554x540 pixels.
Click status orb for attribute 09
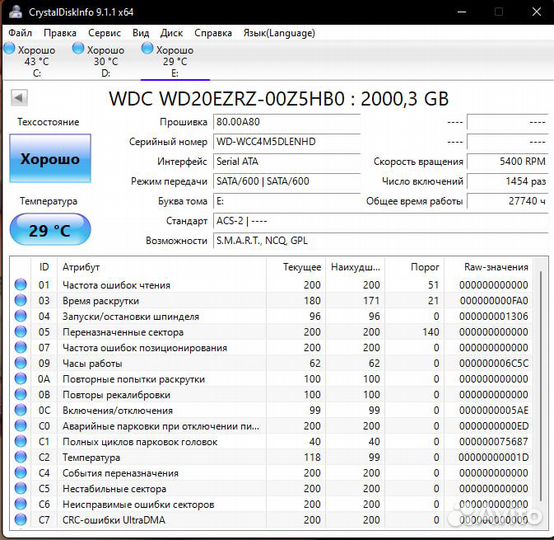21,363
